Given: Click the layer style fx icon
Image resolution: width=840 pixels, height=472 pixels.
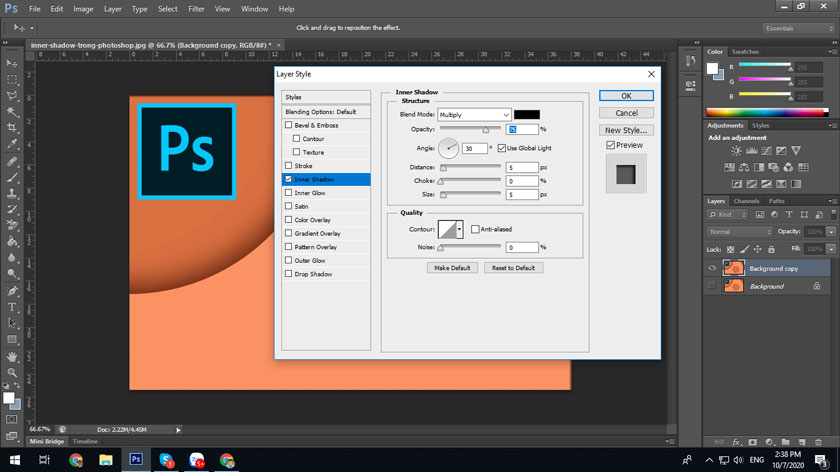Looking at the screenshot, I should (x=736, y=442).
